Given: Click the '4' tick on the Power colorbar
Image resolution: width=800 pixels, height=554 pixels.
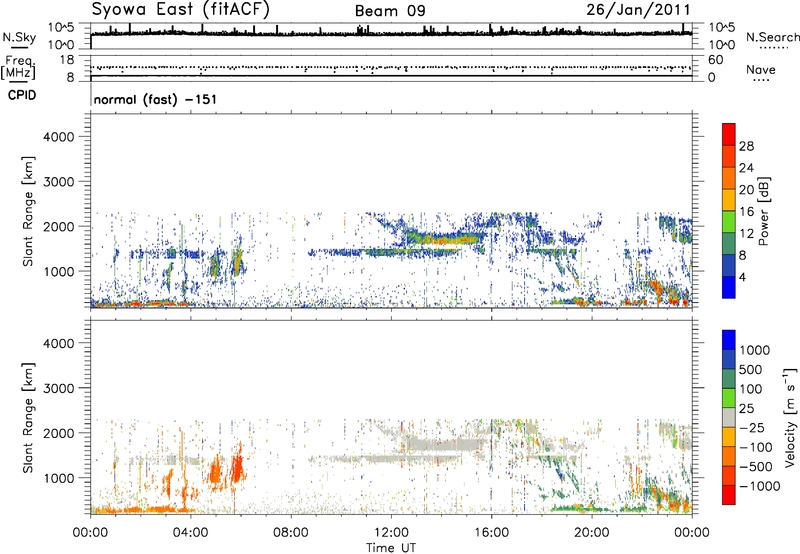Looking at the screenshot, I should click(x=742, y=277).
